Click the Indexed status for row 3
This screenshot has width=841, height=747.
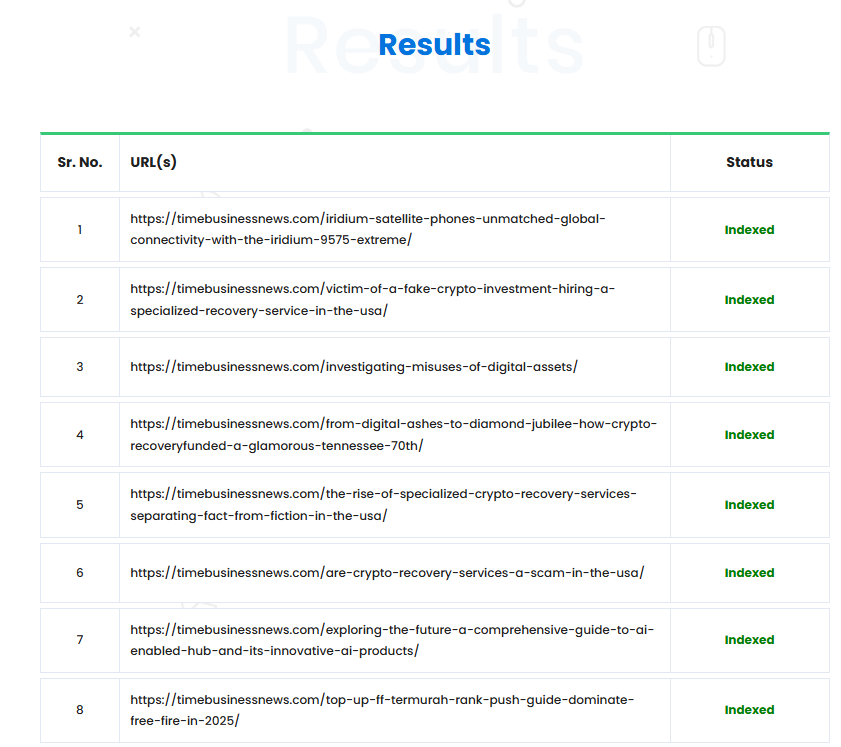[749, 367]
